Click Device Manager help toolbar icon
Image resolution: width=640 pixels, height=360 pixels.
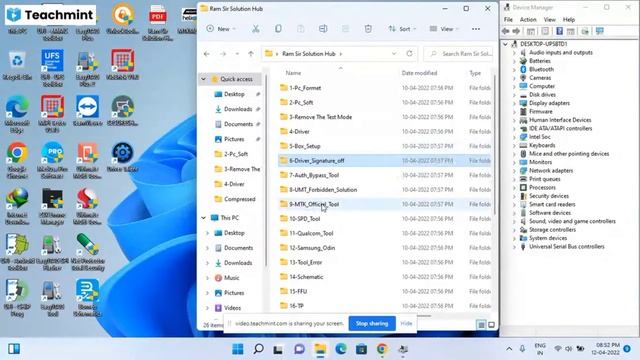pyautogui.click(x=560, y=31)
